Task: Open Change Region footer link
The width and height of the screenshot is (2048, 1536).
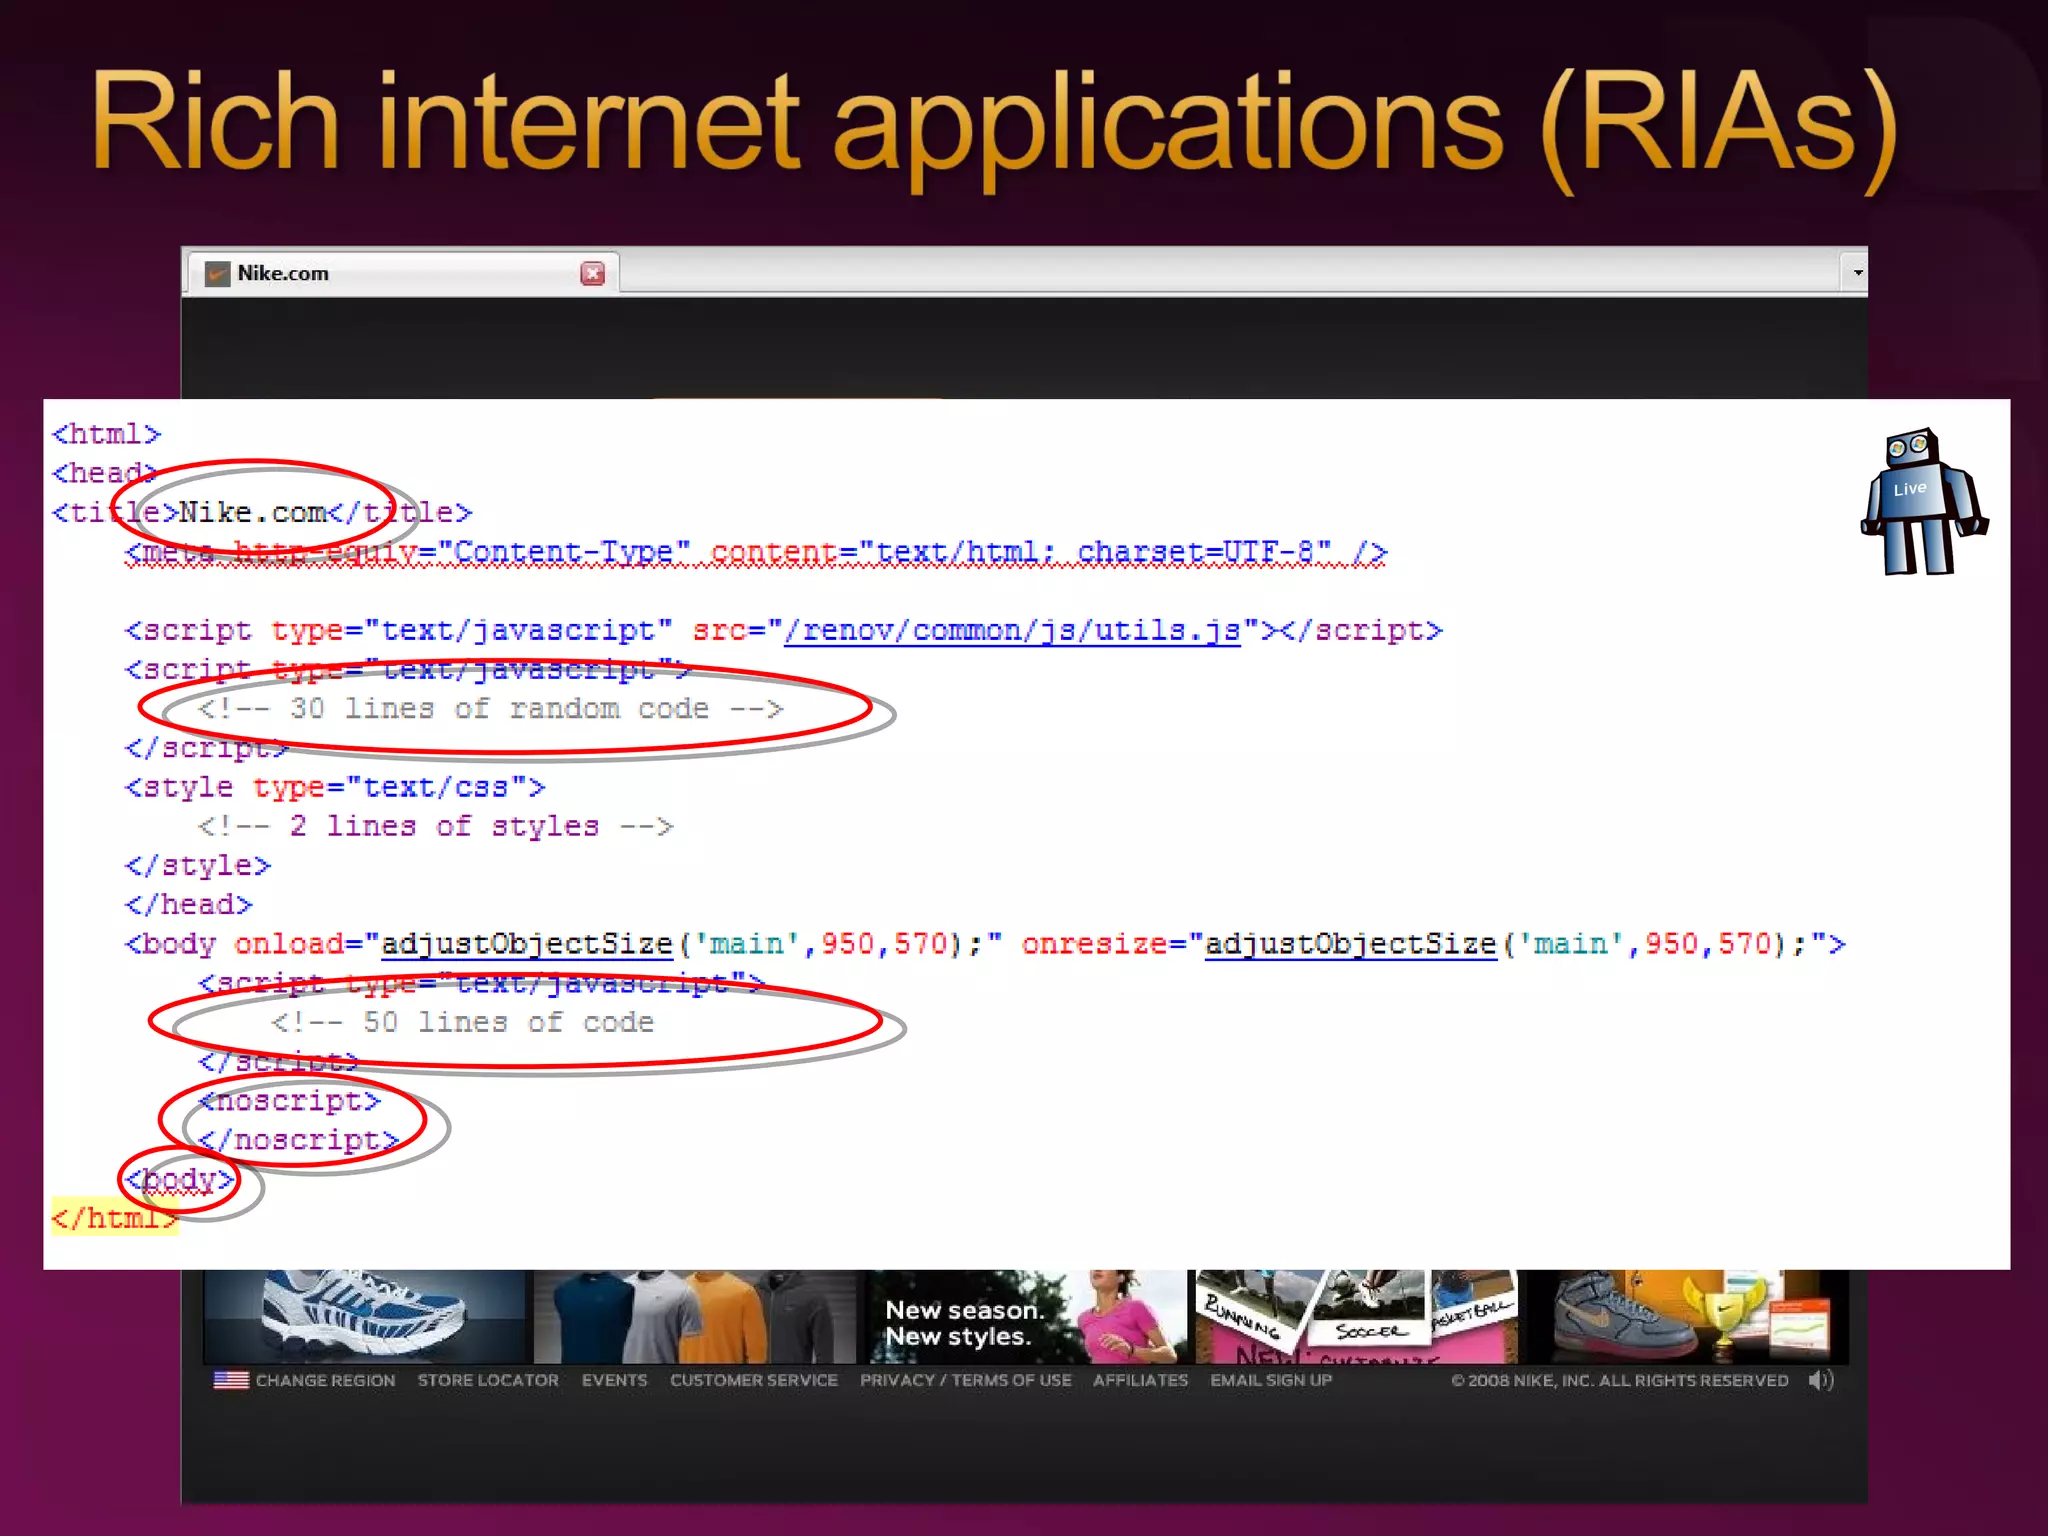Action: 325,1381
